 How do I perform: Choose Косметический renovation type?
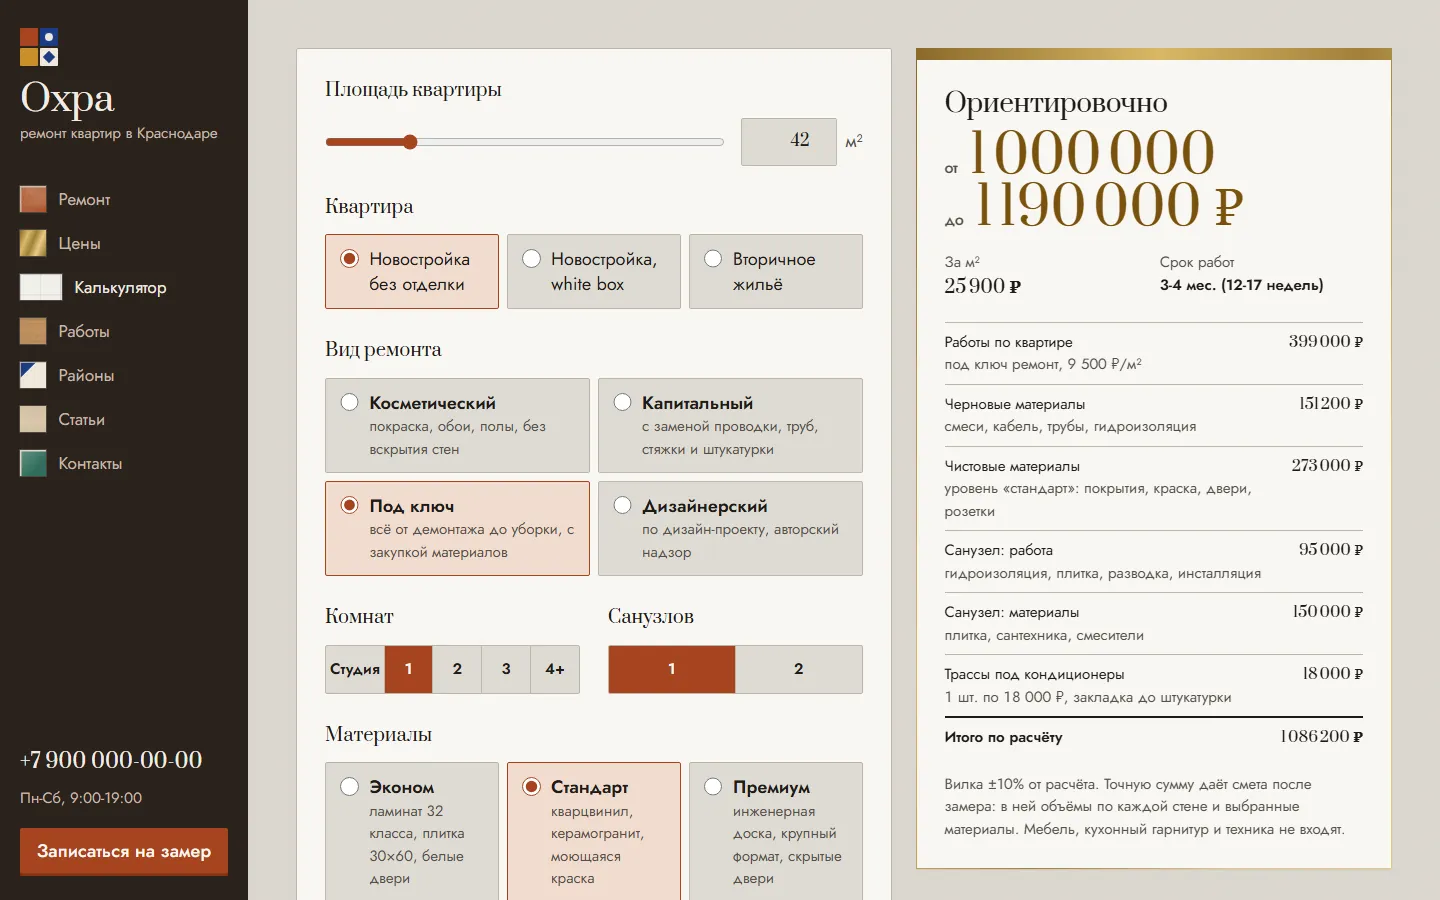457,425
